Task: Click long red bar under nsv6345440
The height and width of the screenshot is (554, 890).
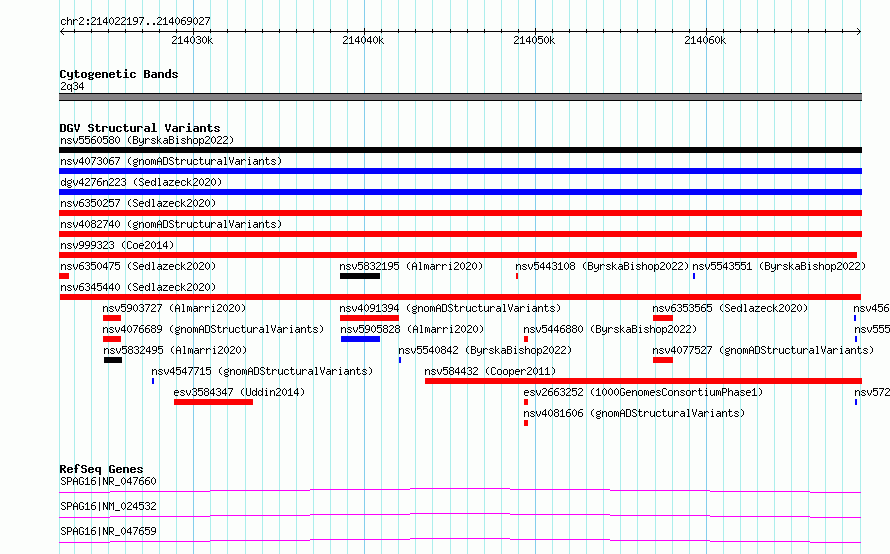Action: coord(460,297)
